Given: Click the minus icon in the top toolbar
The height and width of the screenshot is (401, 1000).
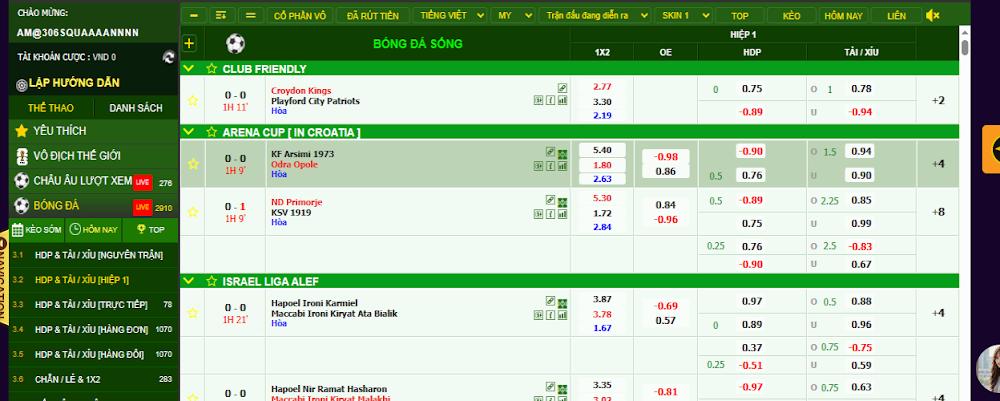Looking at the screenshot, I should pyautogui.click(x=194, y=15).
